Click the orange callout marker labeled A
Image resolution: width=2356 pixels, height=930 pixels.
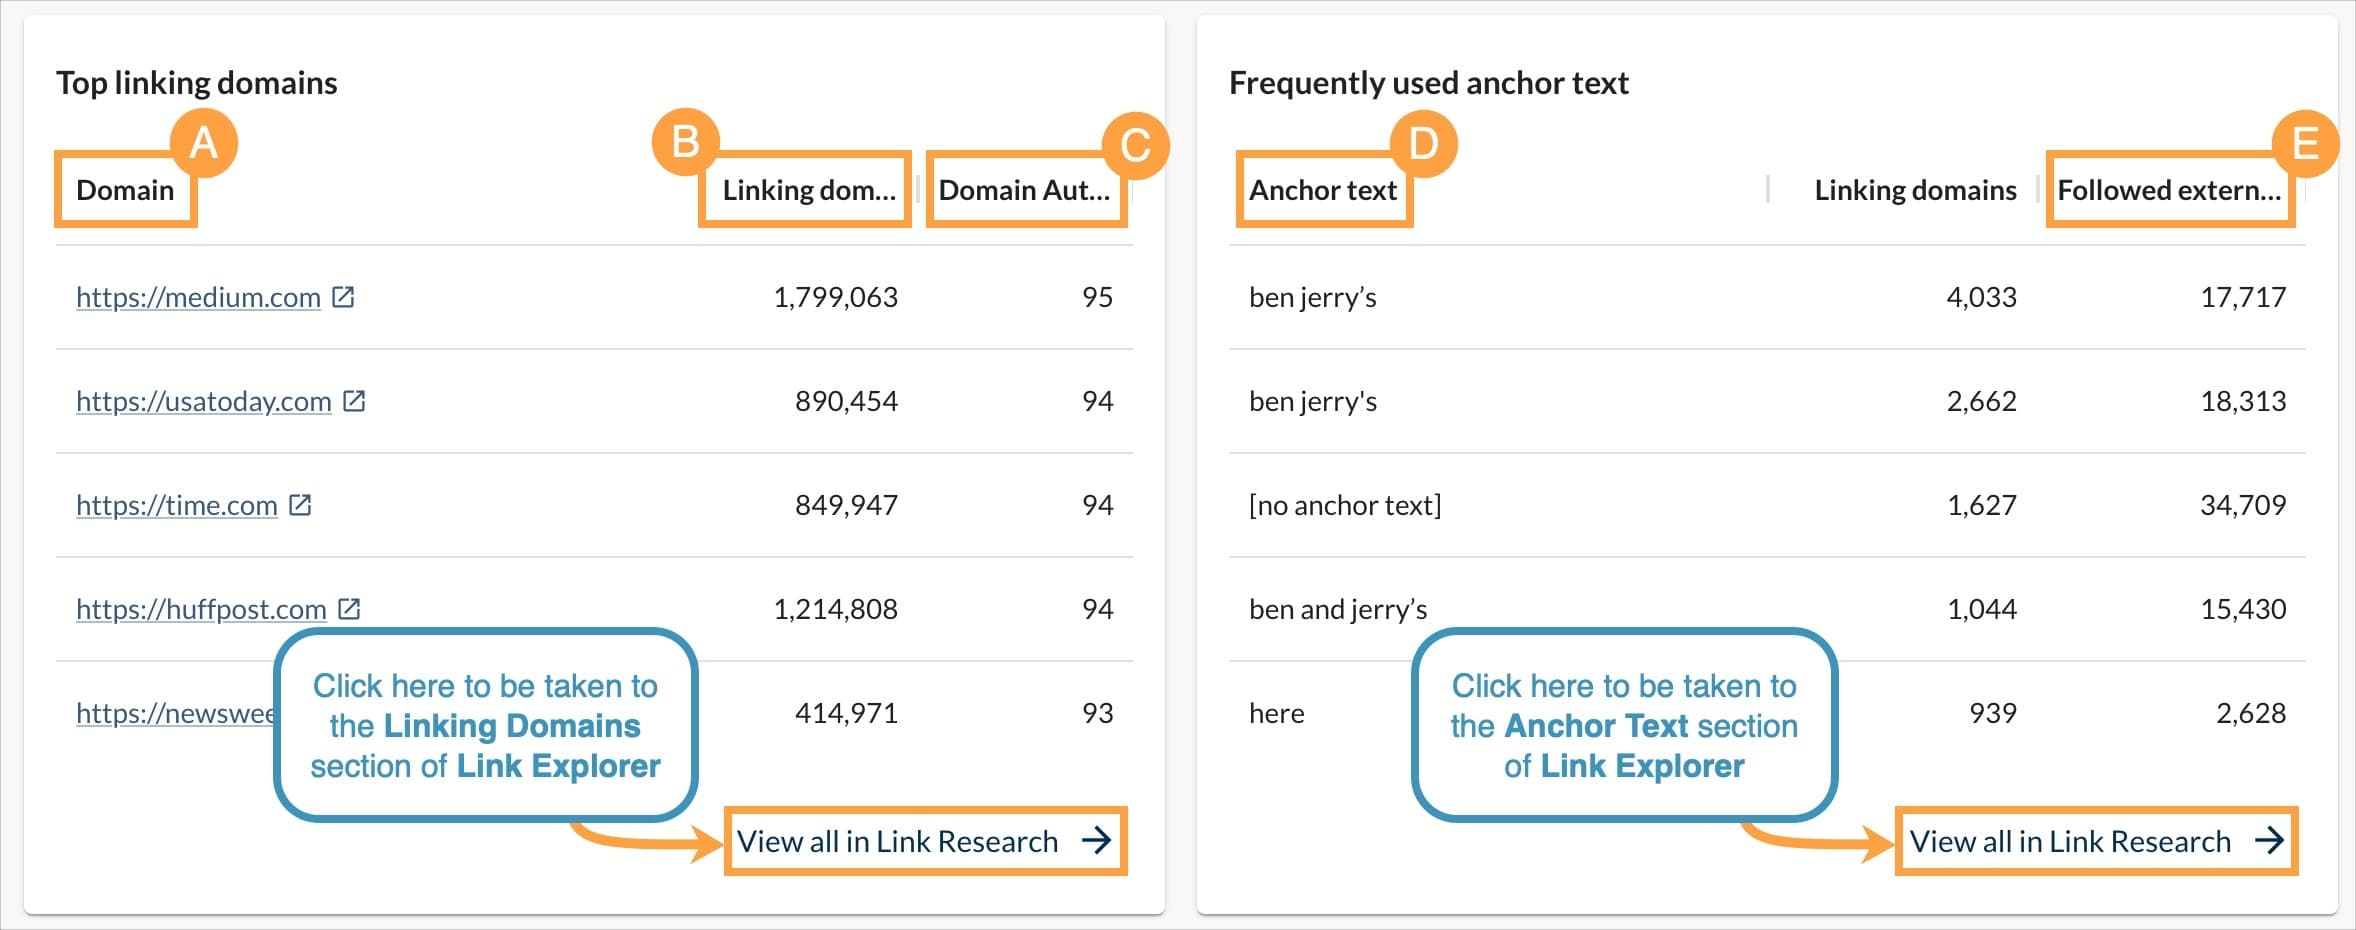tap(206, 143)
